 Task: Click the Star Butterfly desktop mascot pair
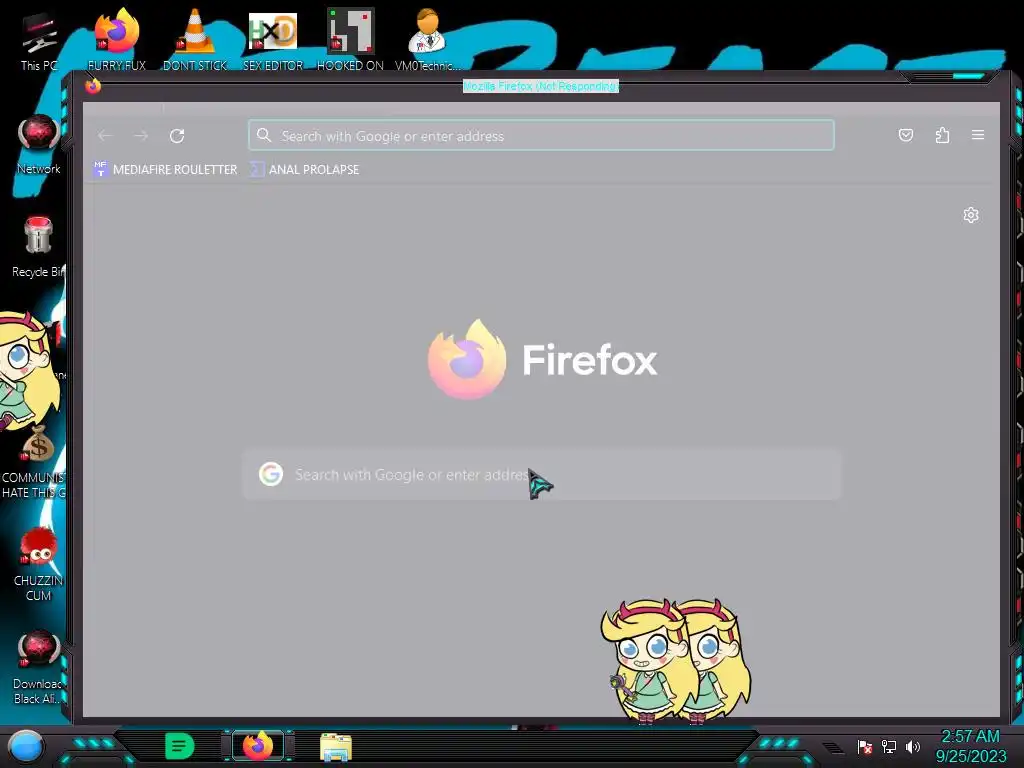[x=676, y=661]
